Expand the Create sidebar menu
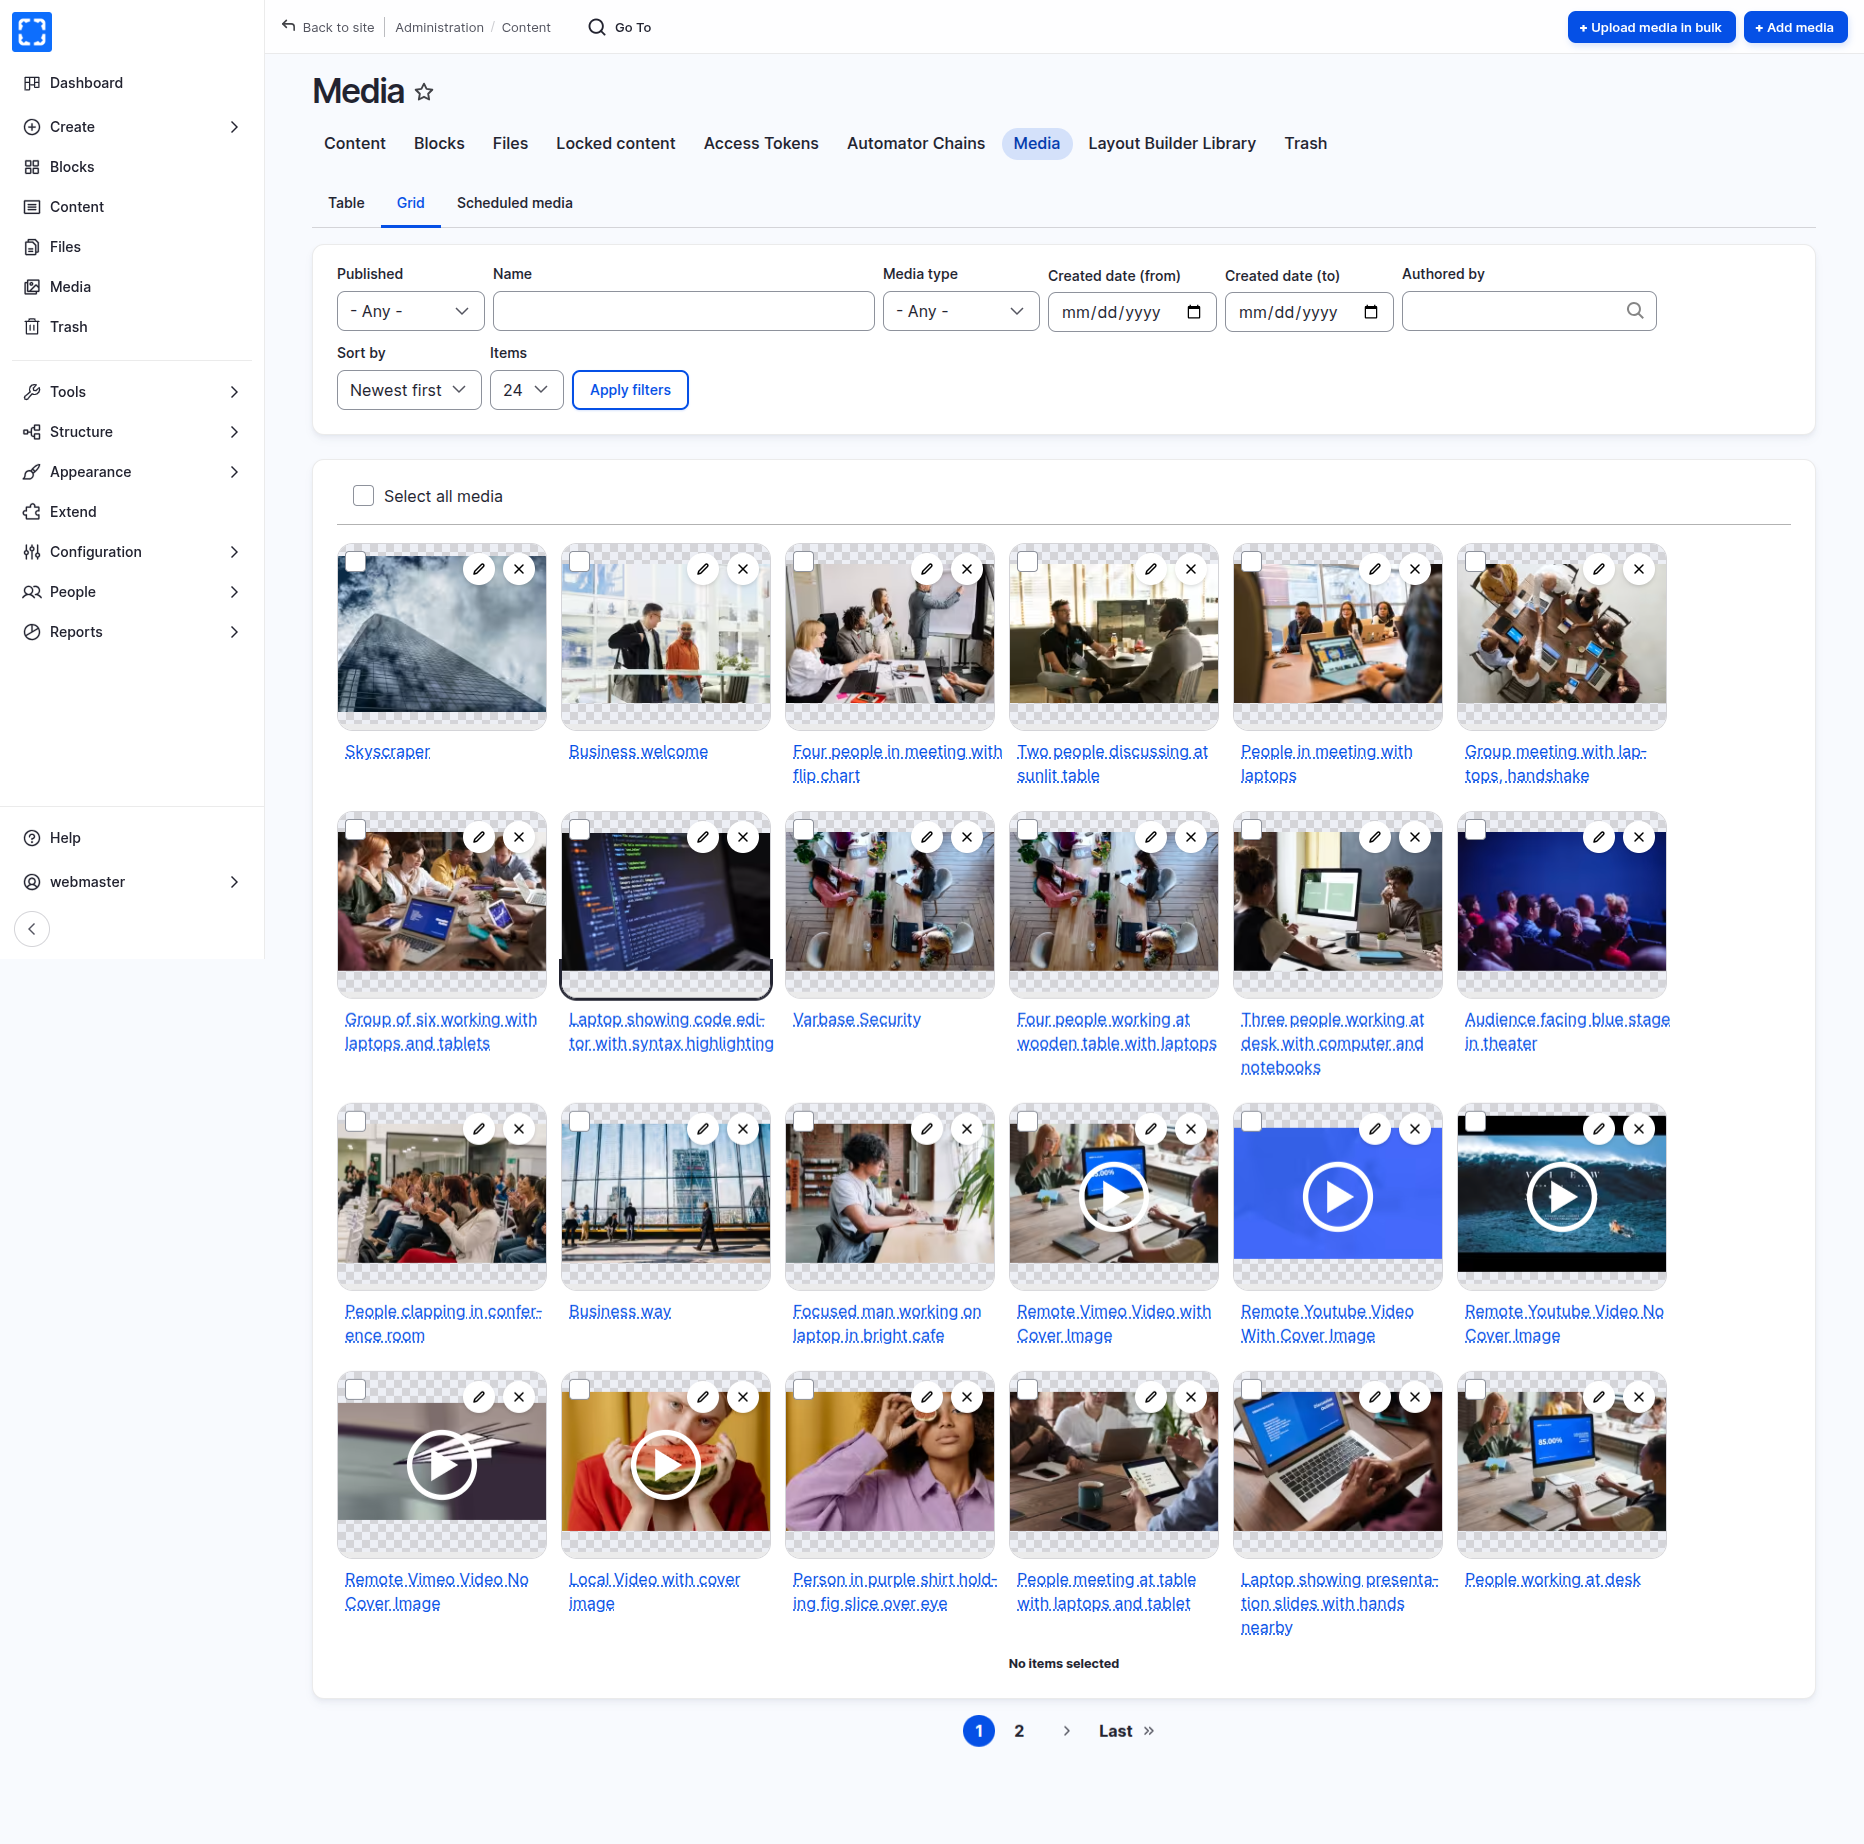Viewport: 1864px width, 1844px height. 132,127
